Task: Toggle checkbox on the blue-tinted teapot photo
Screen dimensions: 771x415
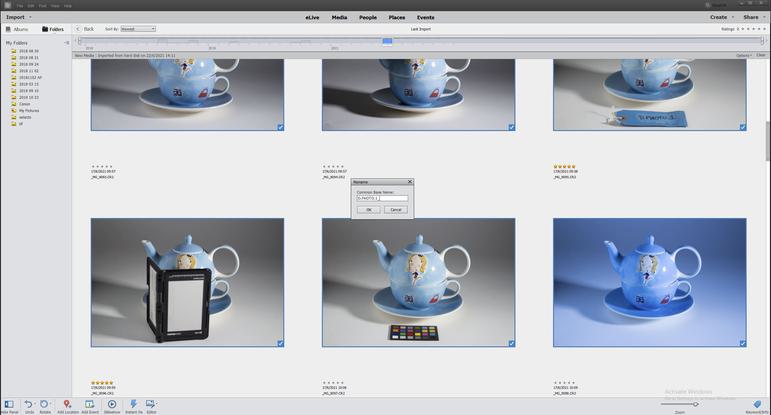Action: (x=743, y=343)
